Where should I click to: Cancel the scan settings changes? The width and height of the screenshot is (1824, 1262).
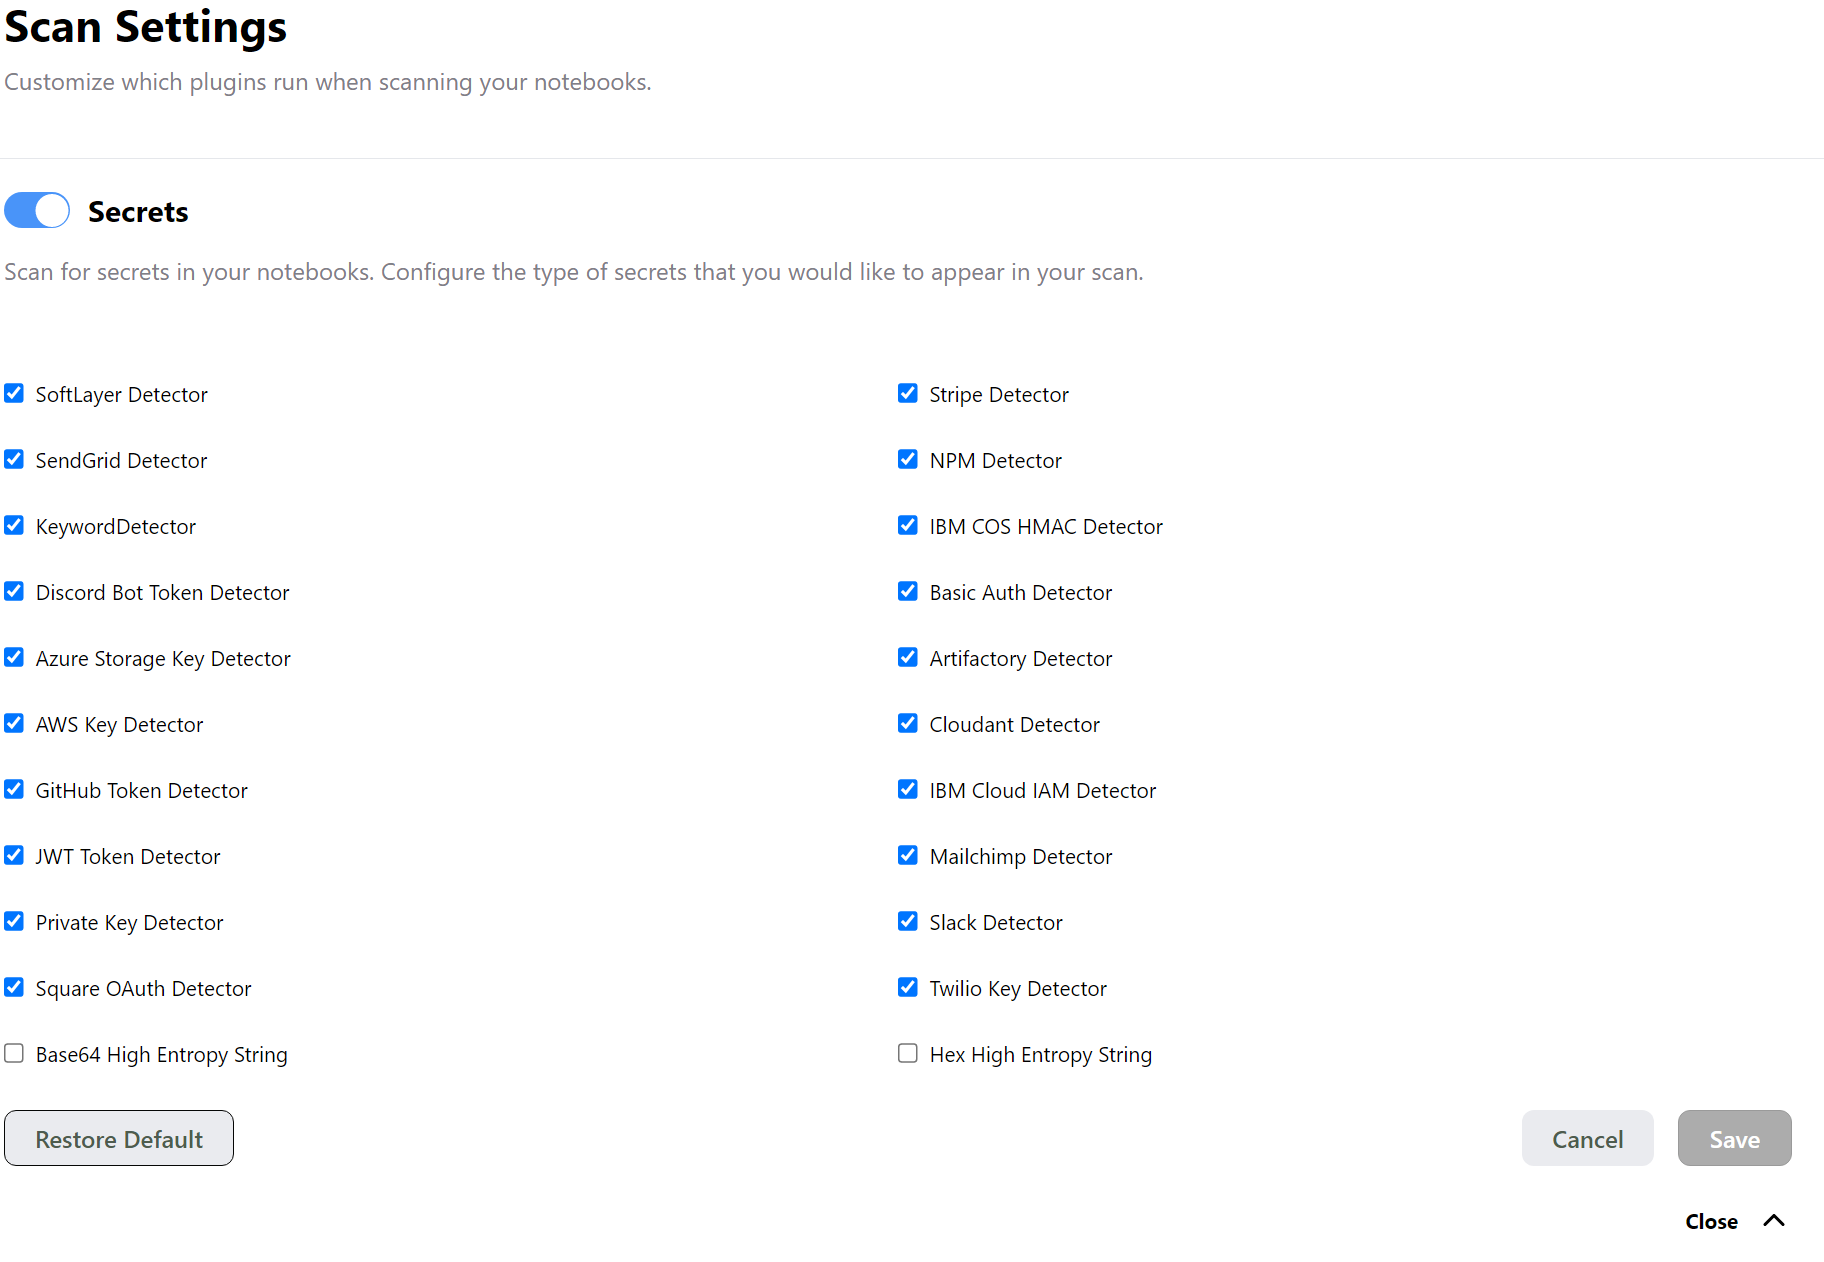1587,1138
